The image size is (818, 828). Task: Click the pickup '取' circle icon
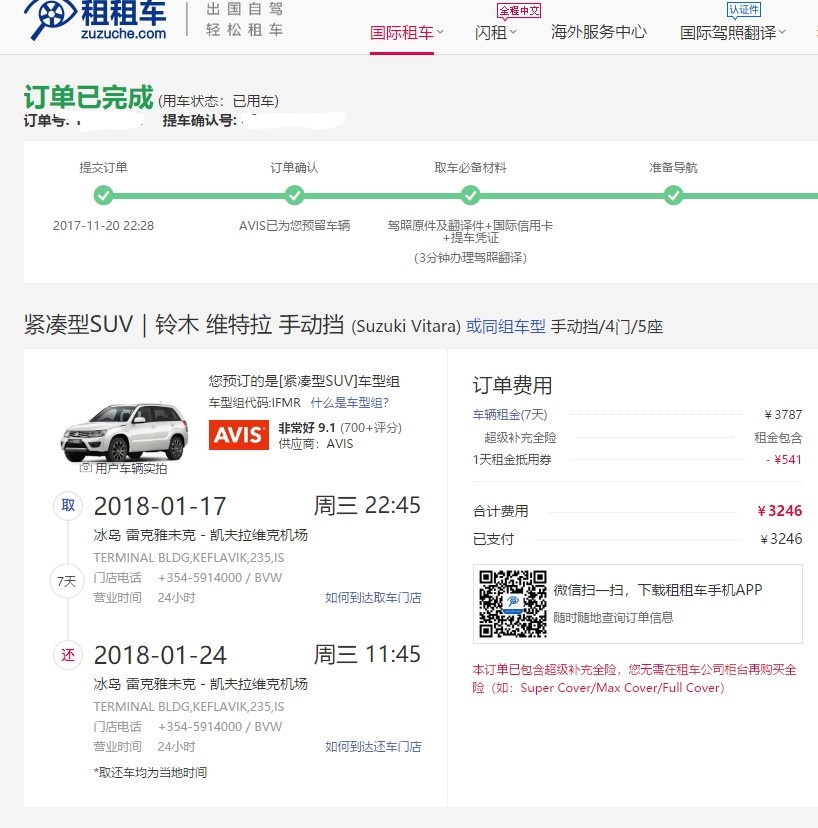coord(68,506)
